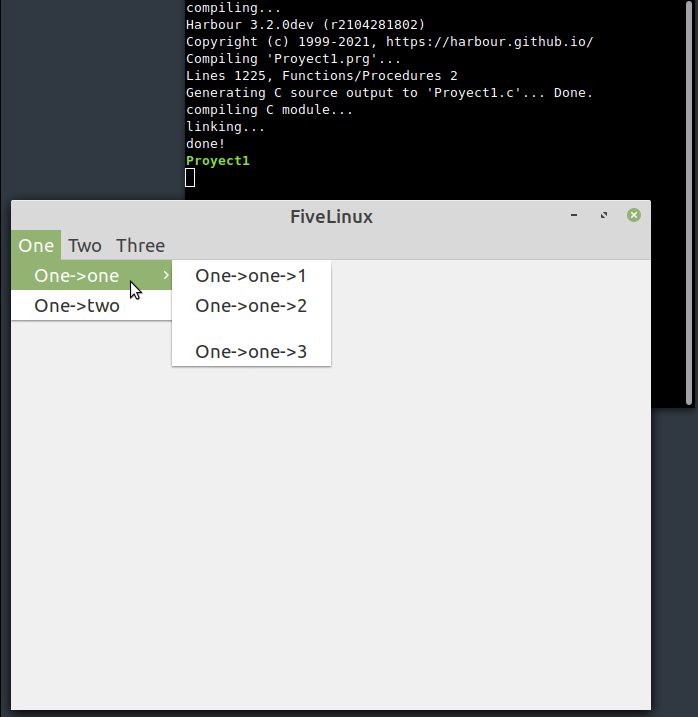Click "Compiling 'Proyect1.prg'..." terminal line
The height and width of the screenshot is (717, 698).
pyautogui.click(x=293, y=59)
